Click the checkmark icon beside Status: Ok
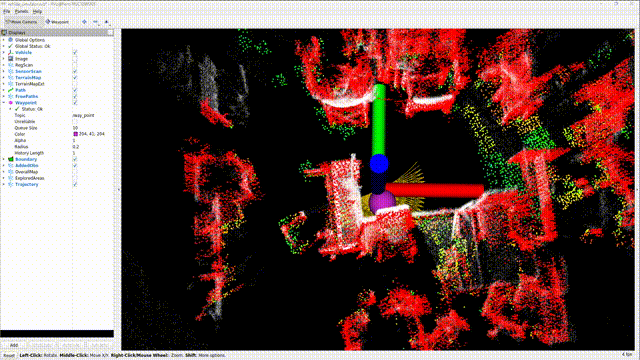This screenshot has height=360, width=640. (x=17, y=109)
